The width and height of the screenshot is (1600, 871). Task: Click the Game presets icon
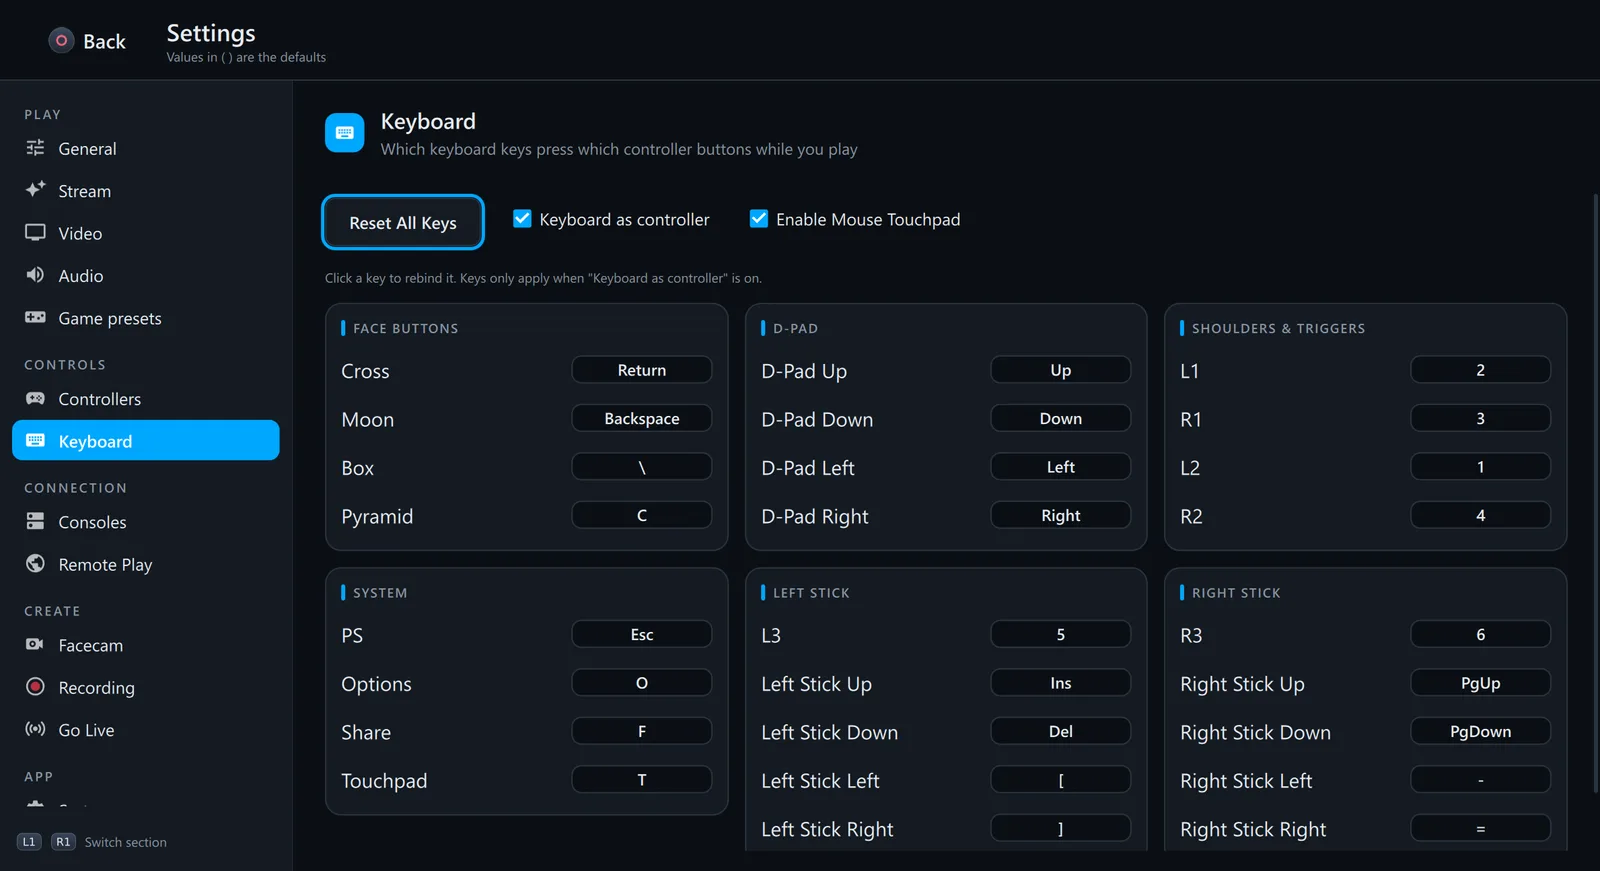pyautogui.click(x=35, y=318)
